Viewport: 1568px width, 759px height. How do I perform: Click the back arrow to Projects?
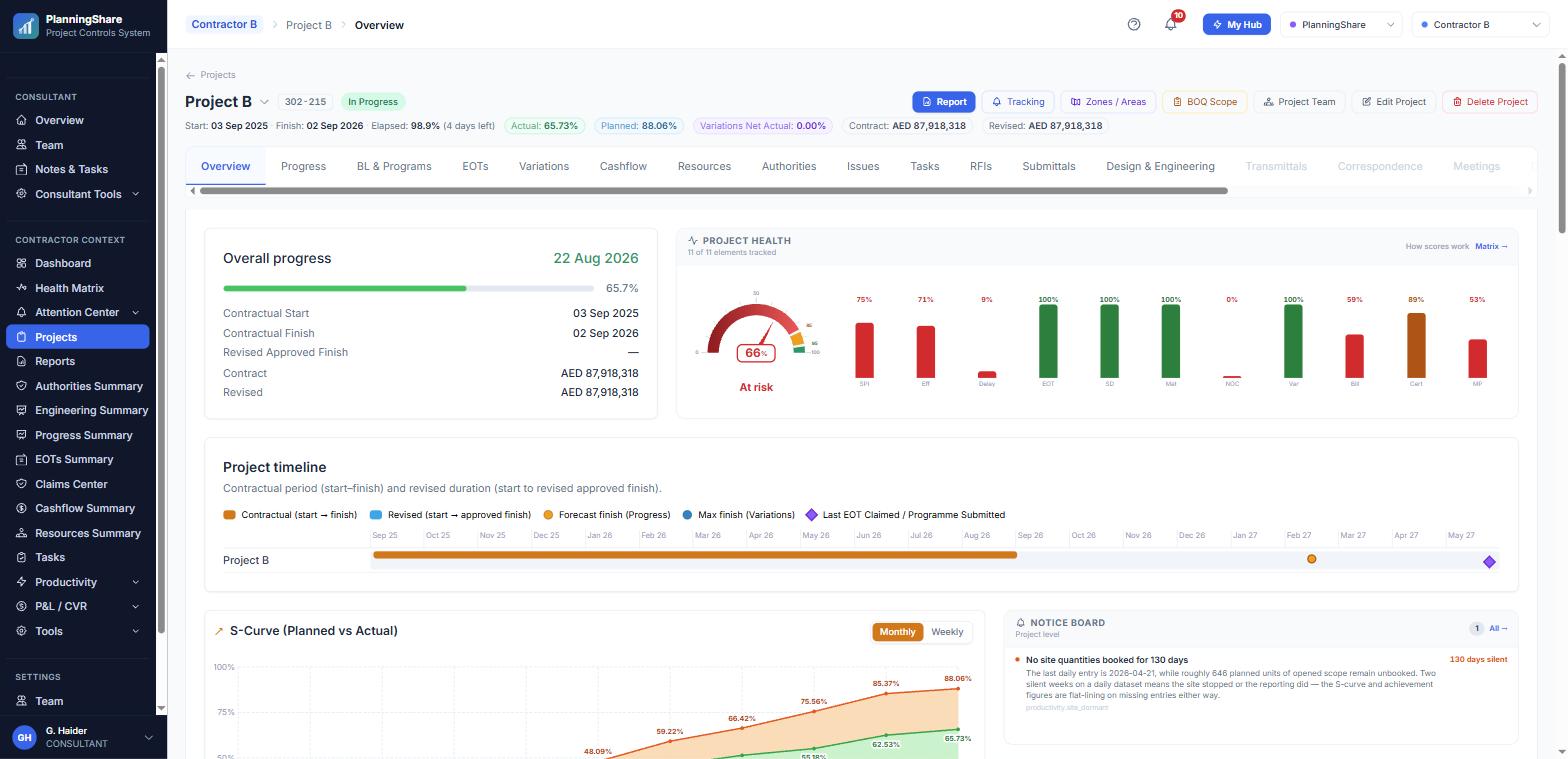point(190,75)
